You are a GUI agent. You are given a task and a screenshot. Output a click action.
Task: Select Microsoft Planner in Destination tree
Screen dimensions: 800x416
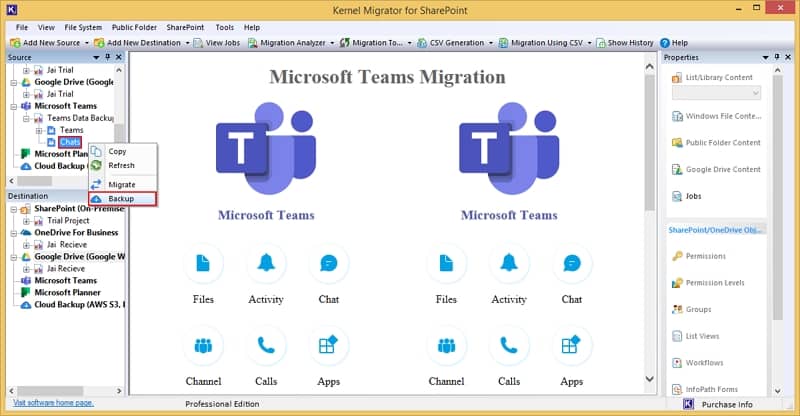point(67,292)
